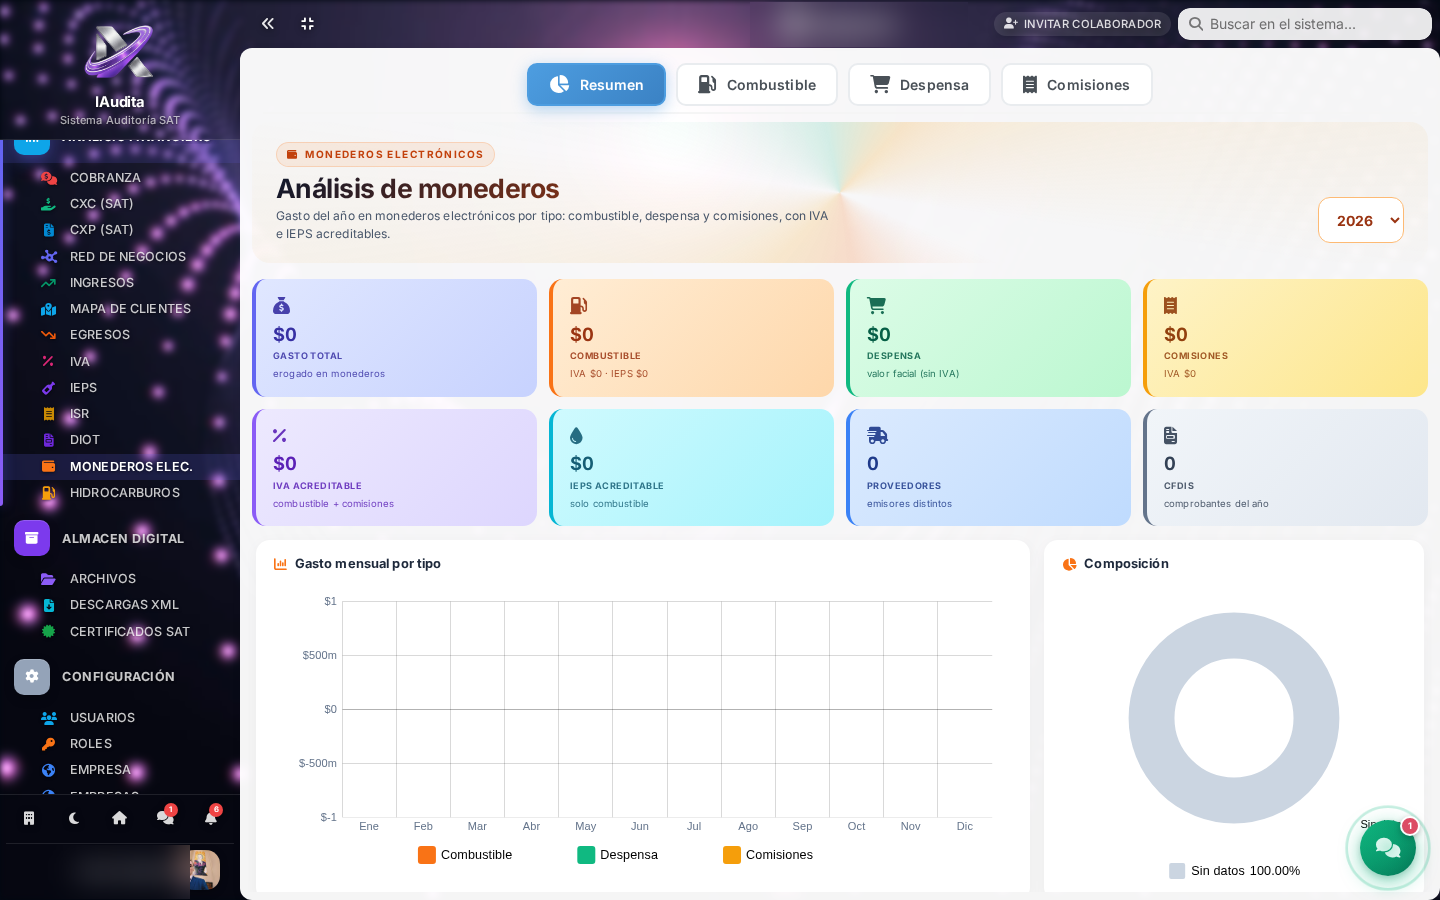Focus the Buscar en el sistema search field
1440x900 pixels.
tap(1305, 24)
